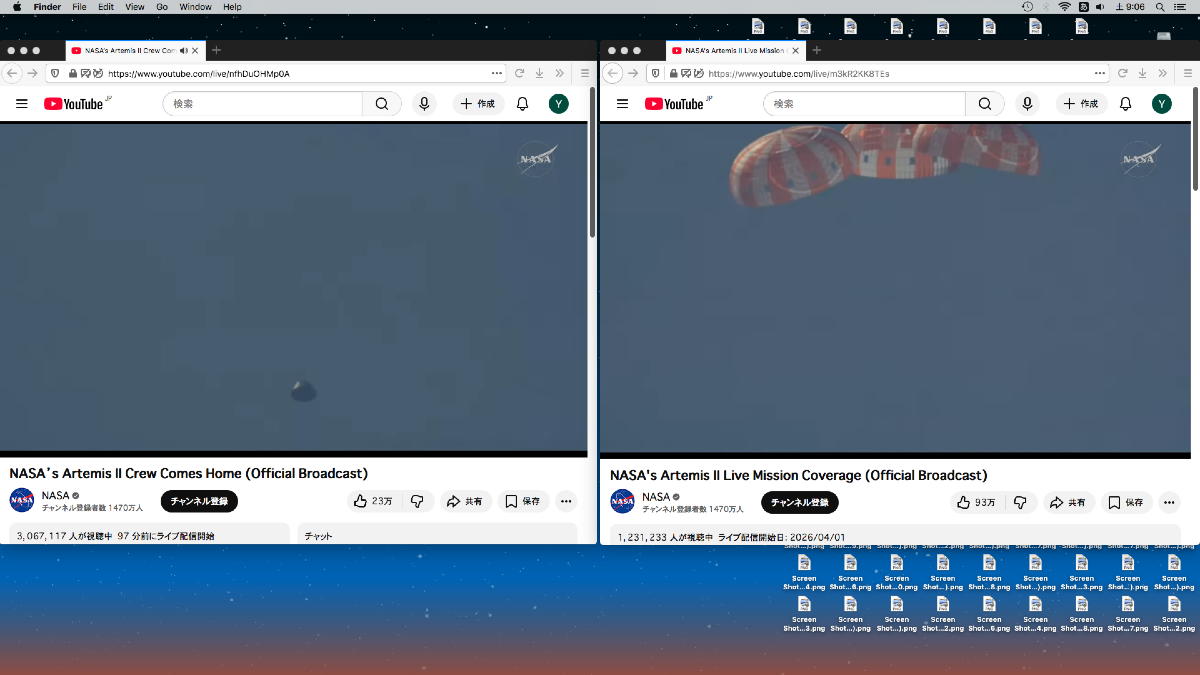
Task: Open Edit menu in menu bar
Action: tap(106, 7)
